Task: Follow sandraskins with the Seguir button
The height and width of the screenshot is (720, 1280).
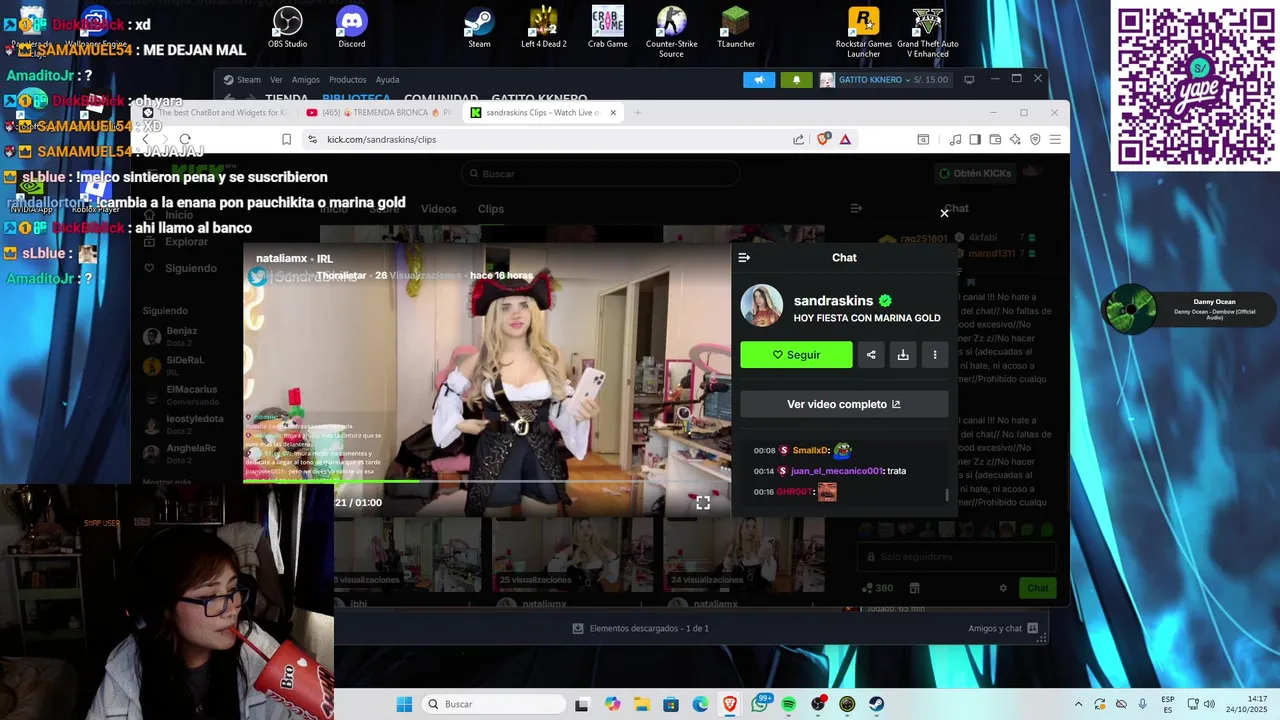Action: pyautogui.click(x=796, y=355)
